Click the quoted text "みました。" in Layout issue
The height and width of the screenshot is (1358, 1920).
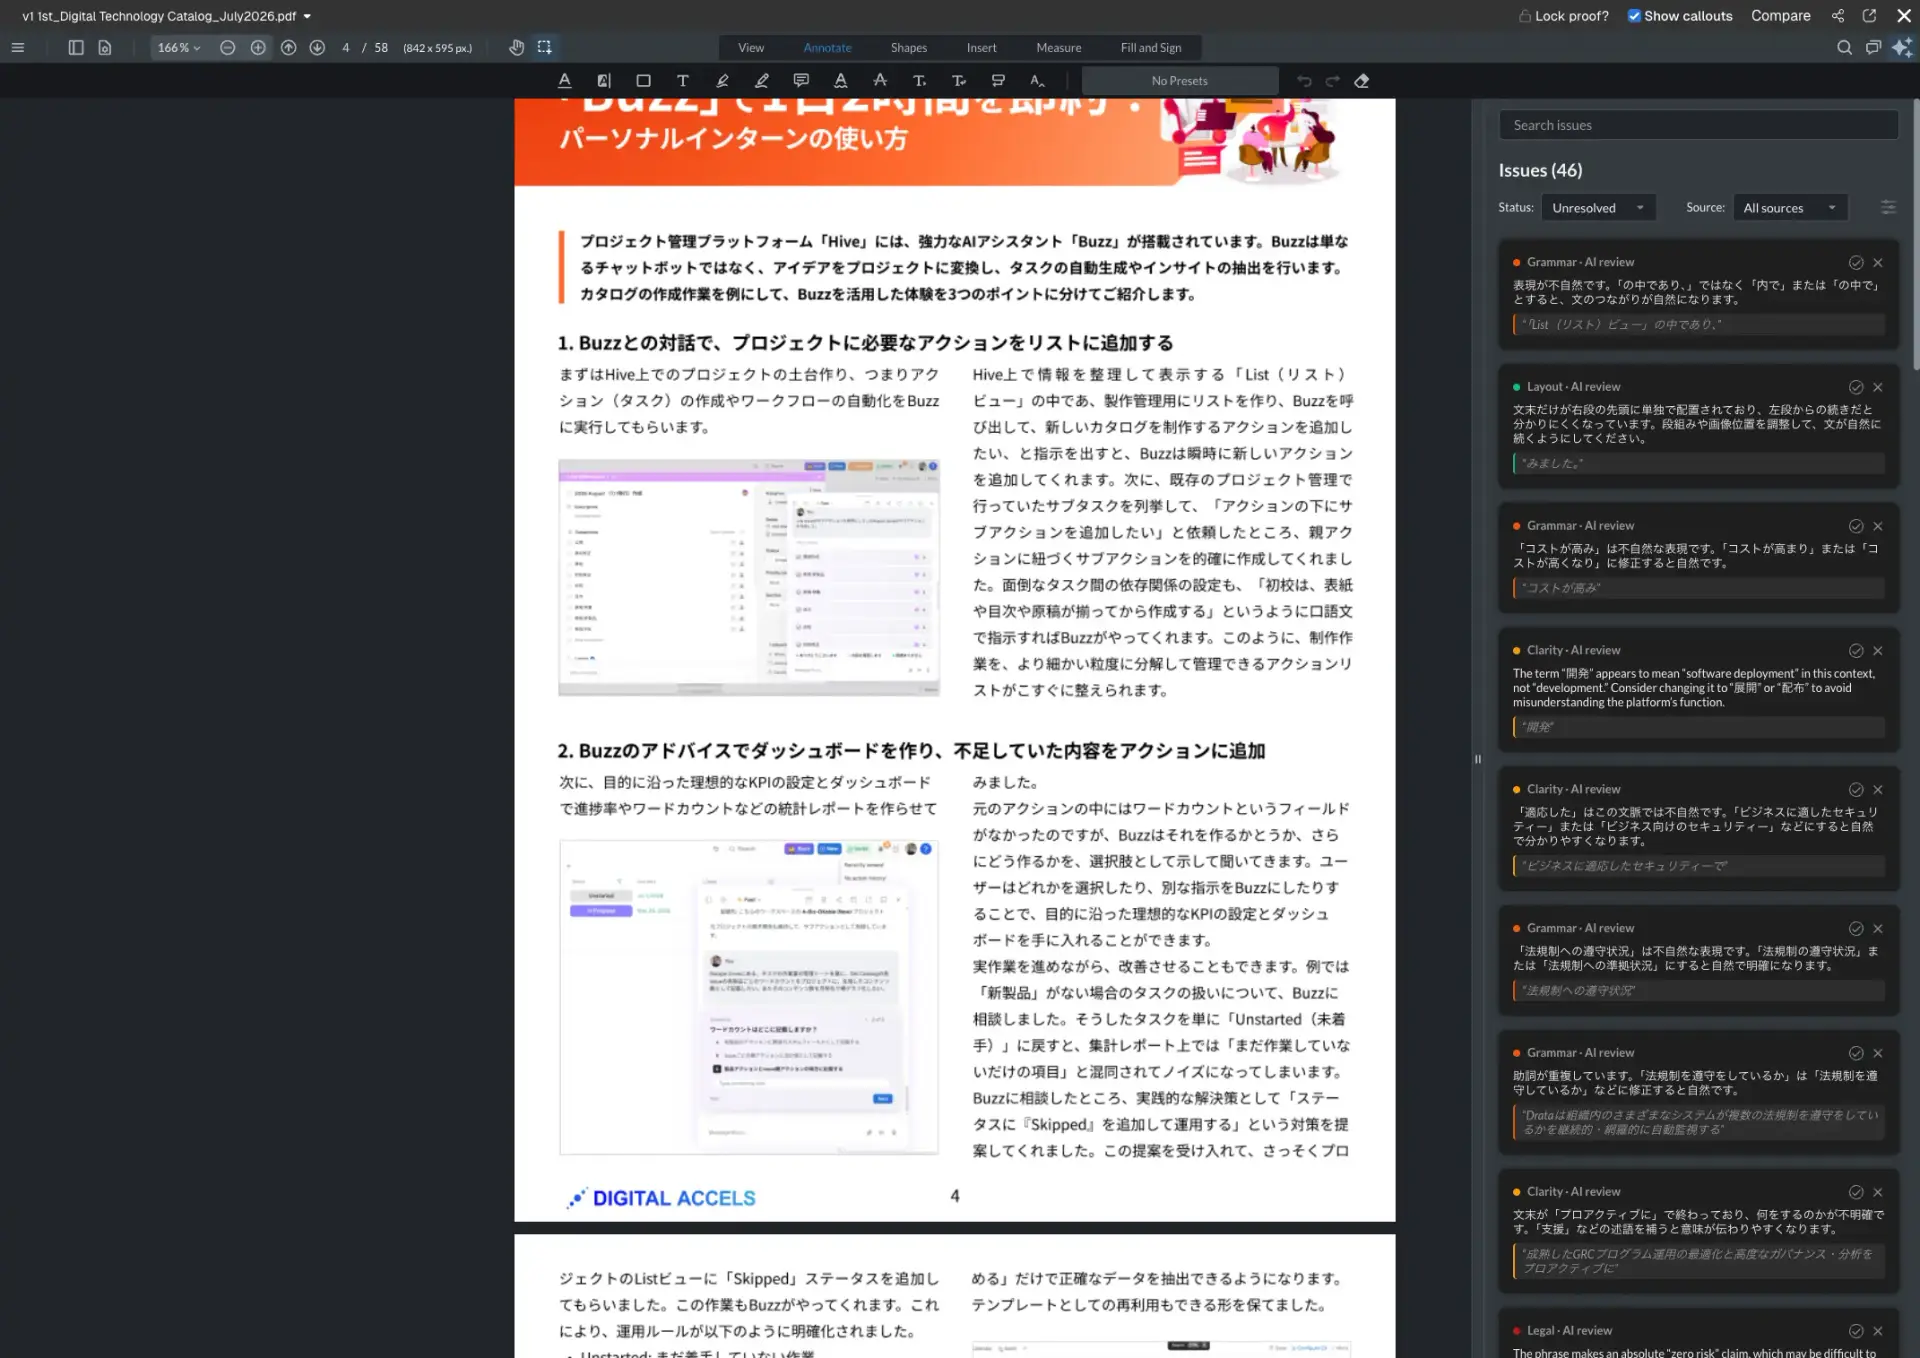1552,463
